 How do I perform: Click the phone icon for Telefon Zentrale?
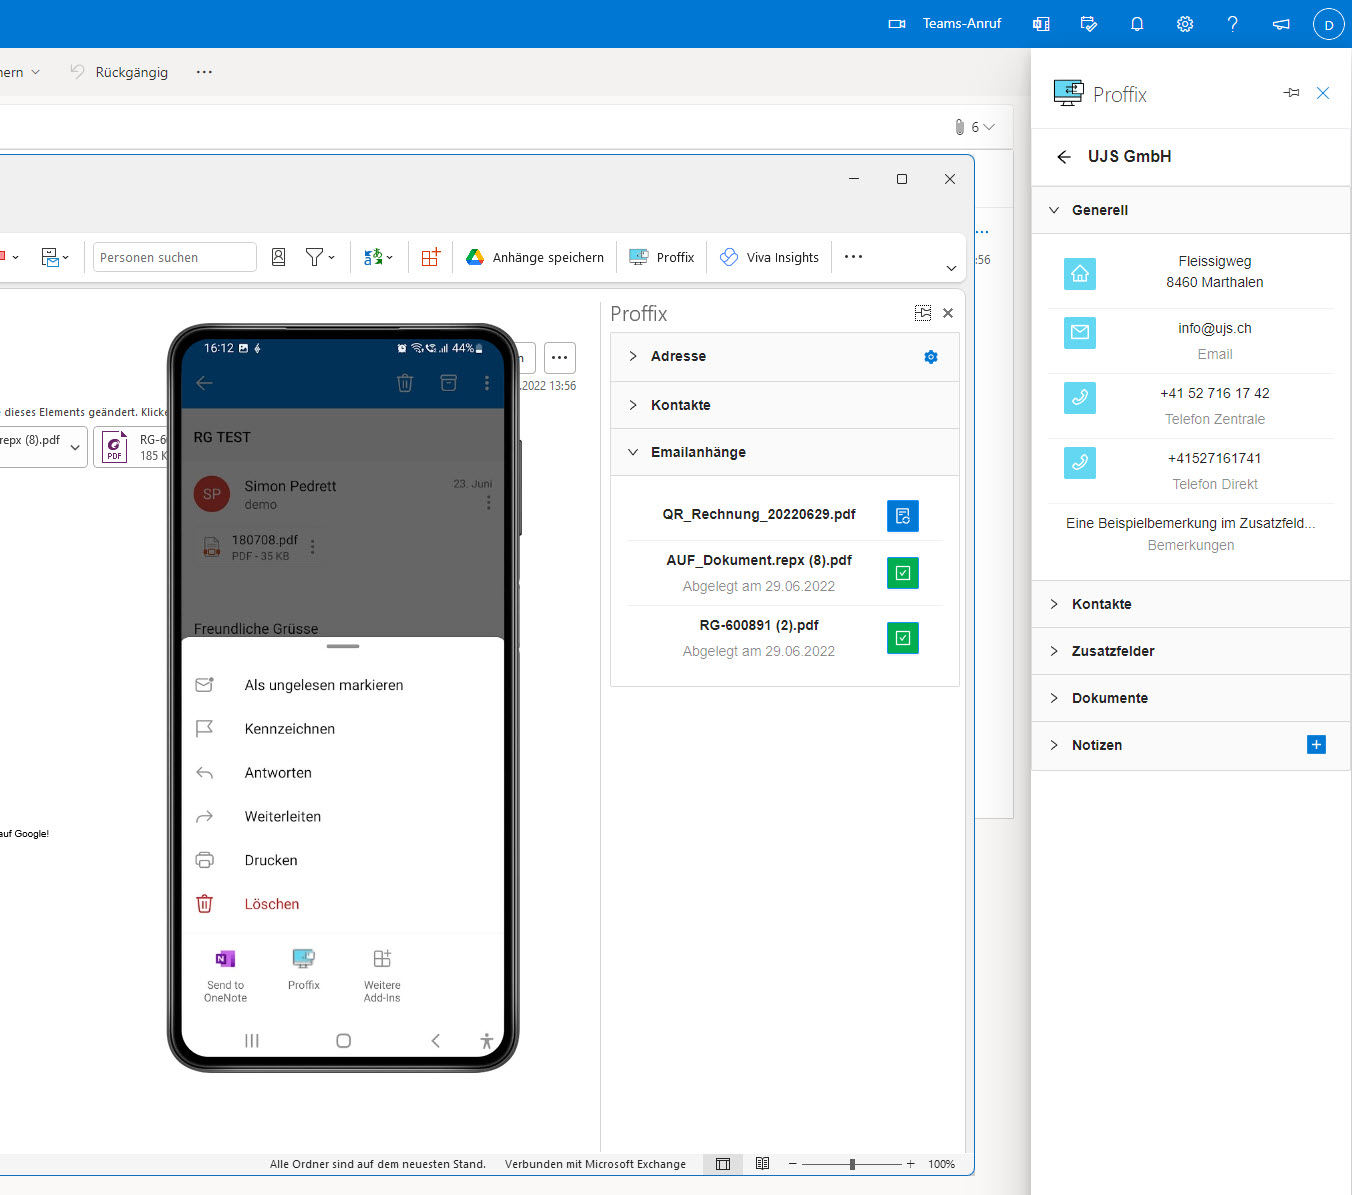point(1080,398)
